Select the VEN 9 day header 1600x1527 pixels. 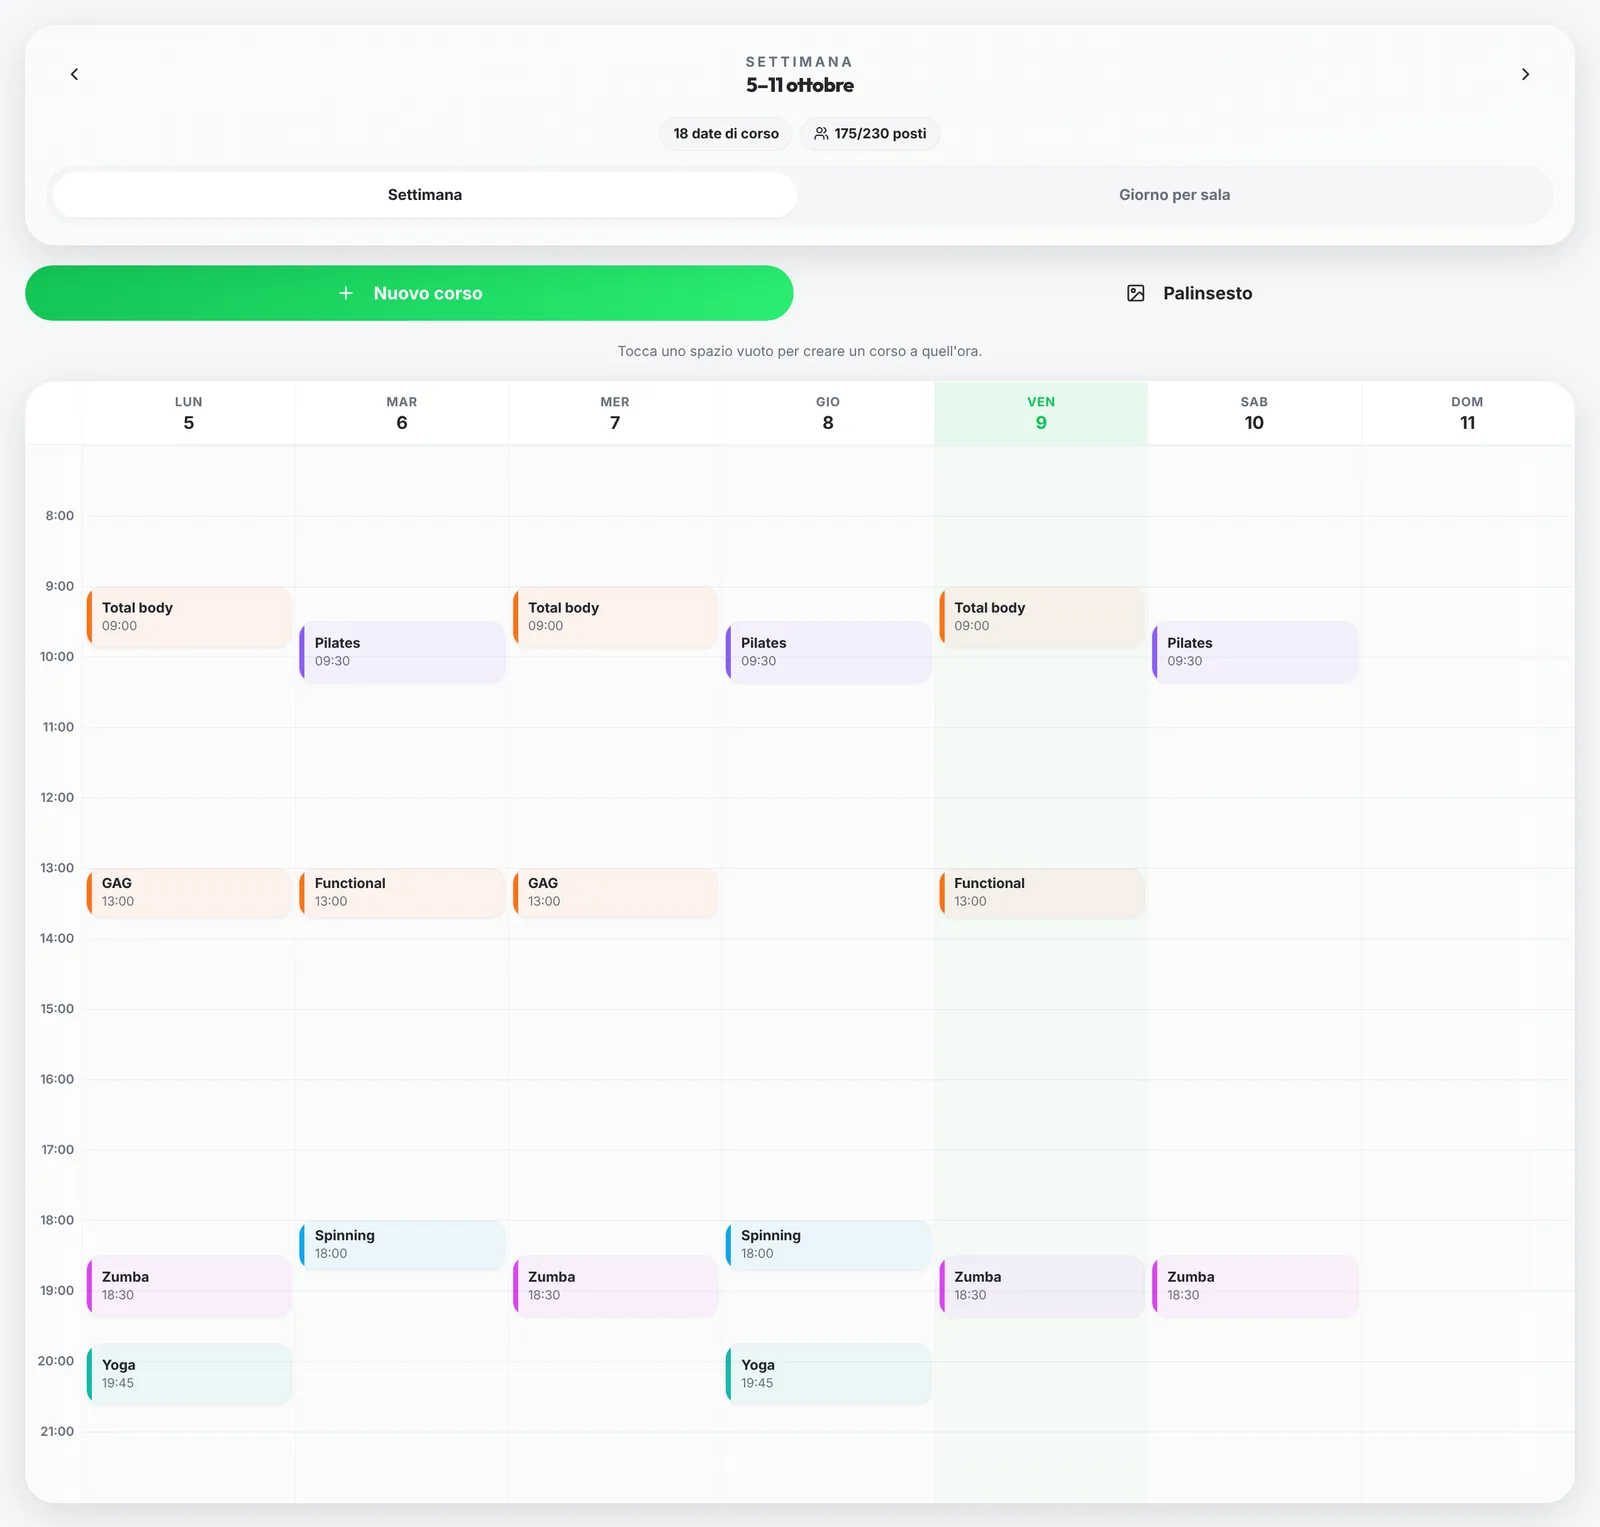[x=1041, y=413]
